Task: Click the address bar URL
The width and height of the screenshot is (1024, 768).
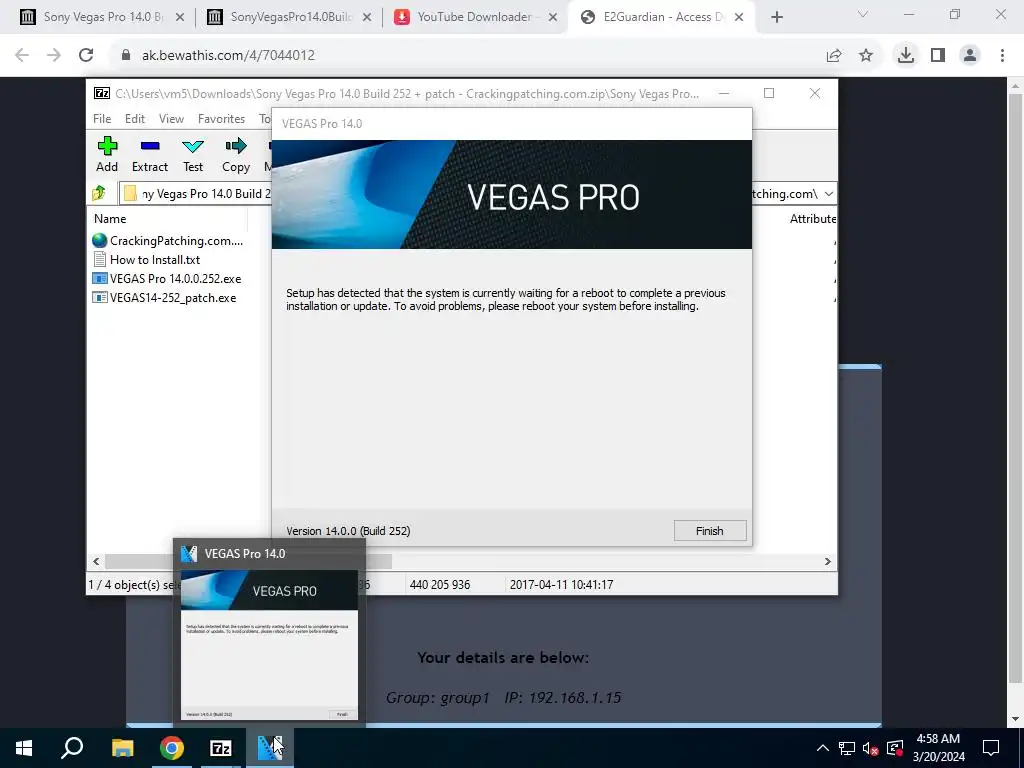Action: [x=229, y=56]
